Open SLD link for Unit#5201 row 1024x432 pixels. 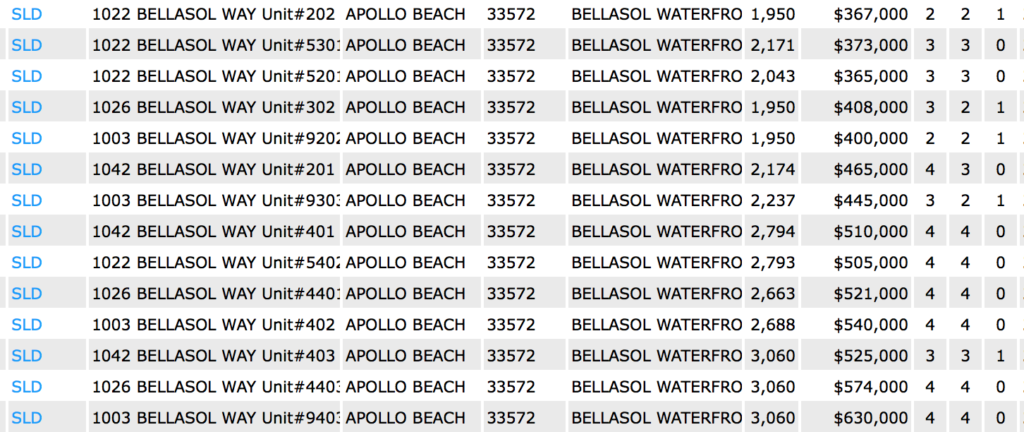tap(27, 76)
